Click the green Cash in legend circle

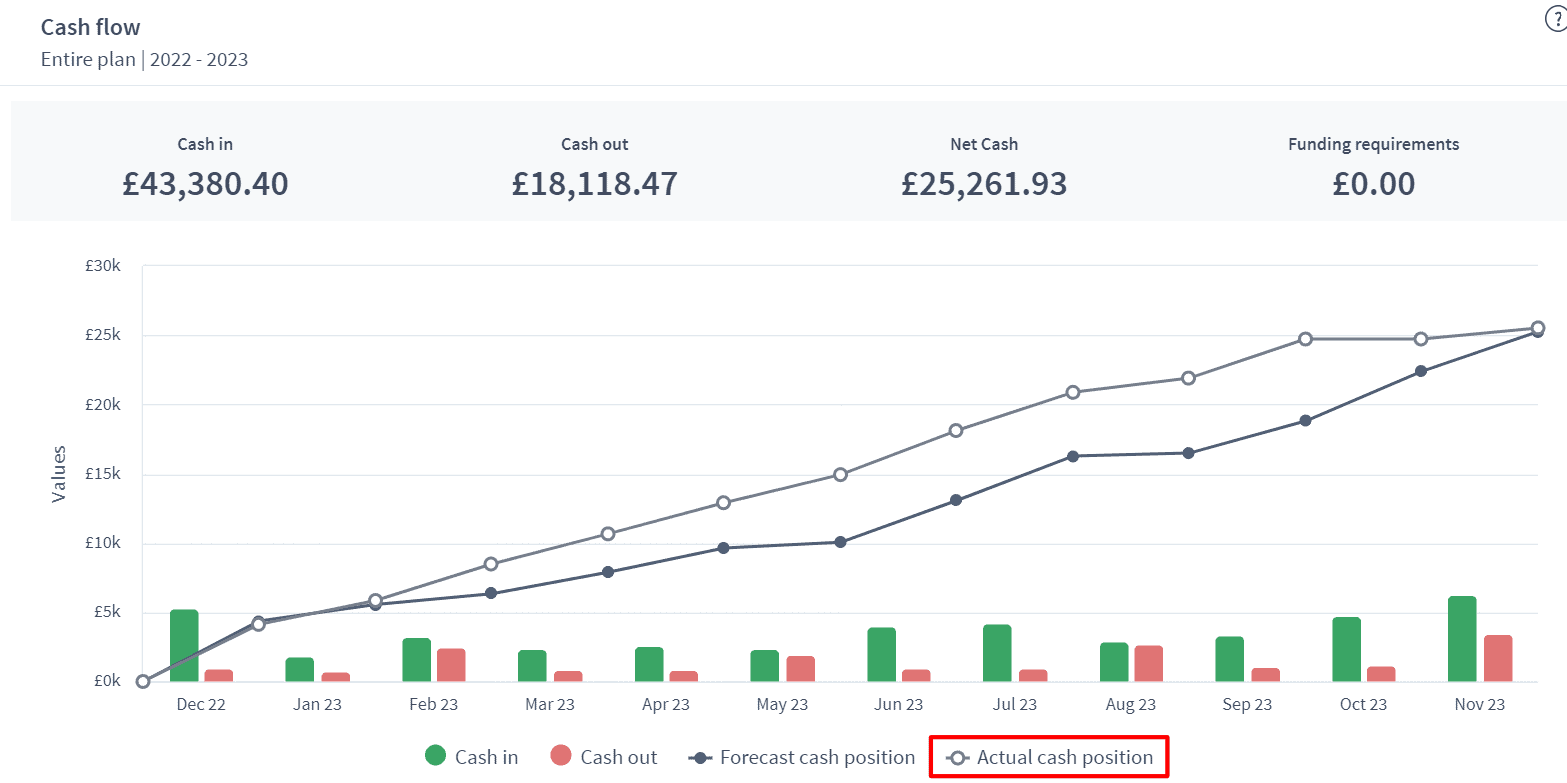click(x=435, y=757)
